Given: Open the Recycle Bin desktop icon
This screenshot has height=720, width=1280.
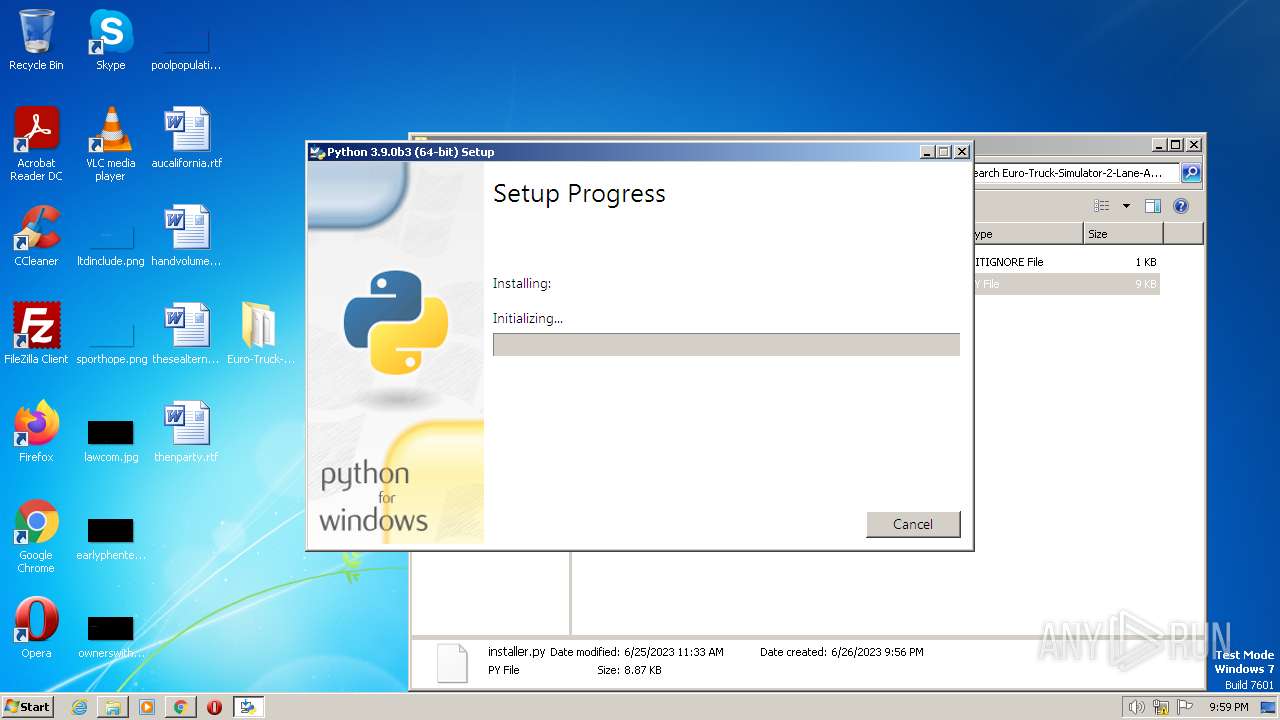Looking at the screenshot, I should coord(36,40).
